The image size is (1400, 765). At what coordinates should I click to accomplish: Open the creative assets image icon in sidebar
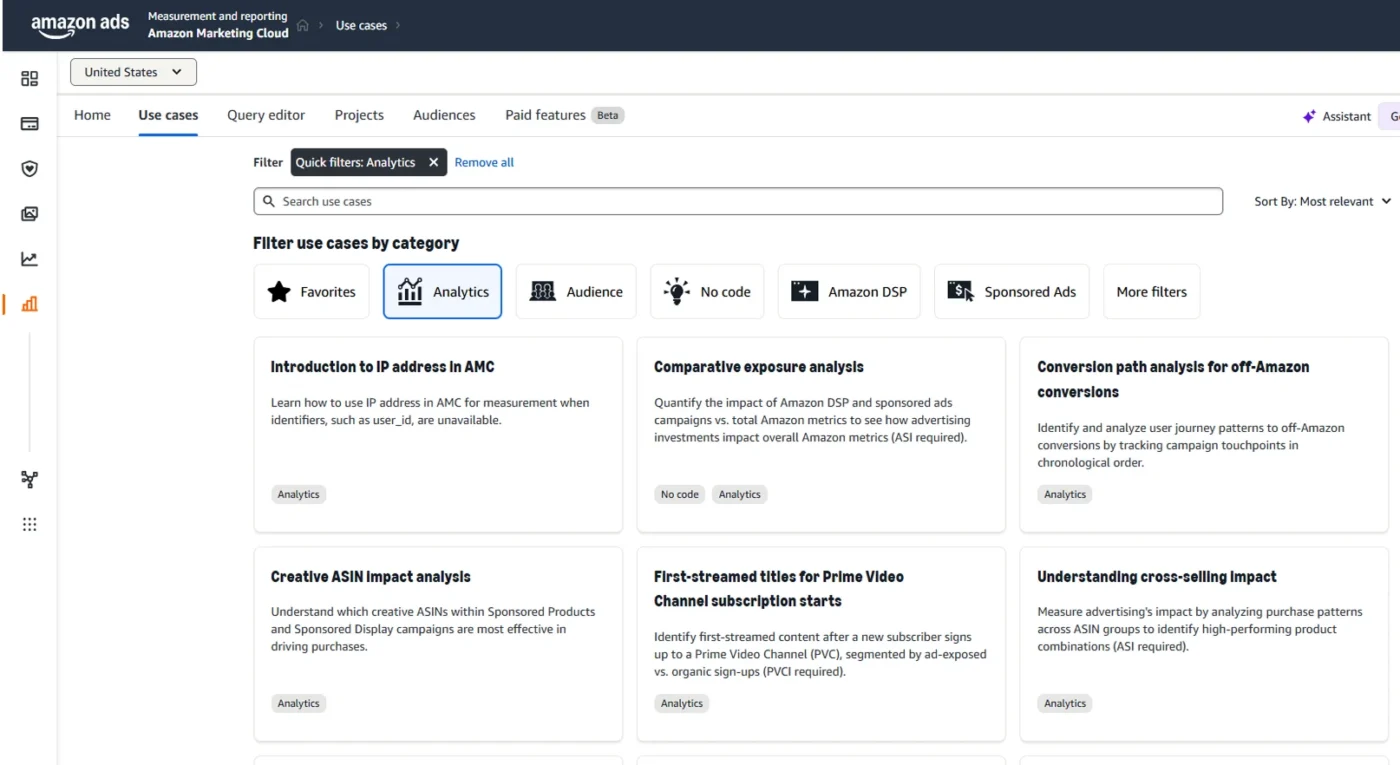point(29,213)
